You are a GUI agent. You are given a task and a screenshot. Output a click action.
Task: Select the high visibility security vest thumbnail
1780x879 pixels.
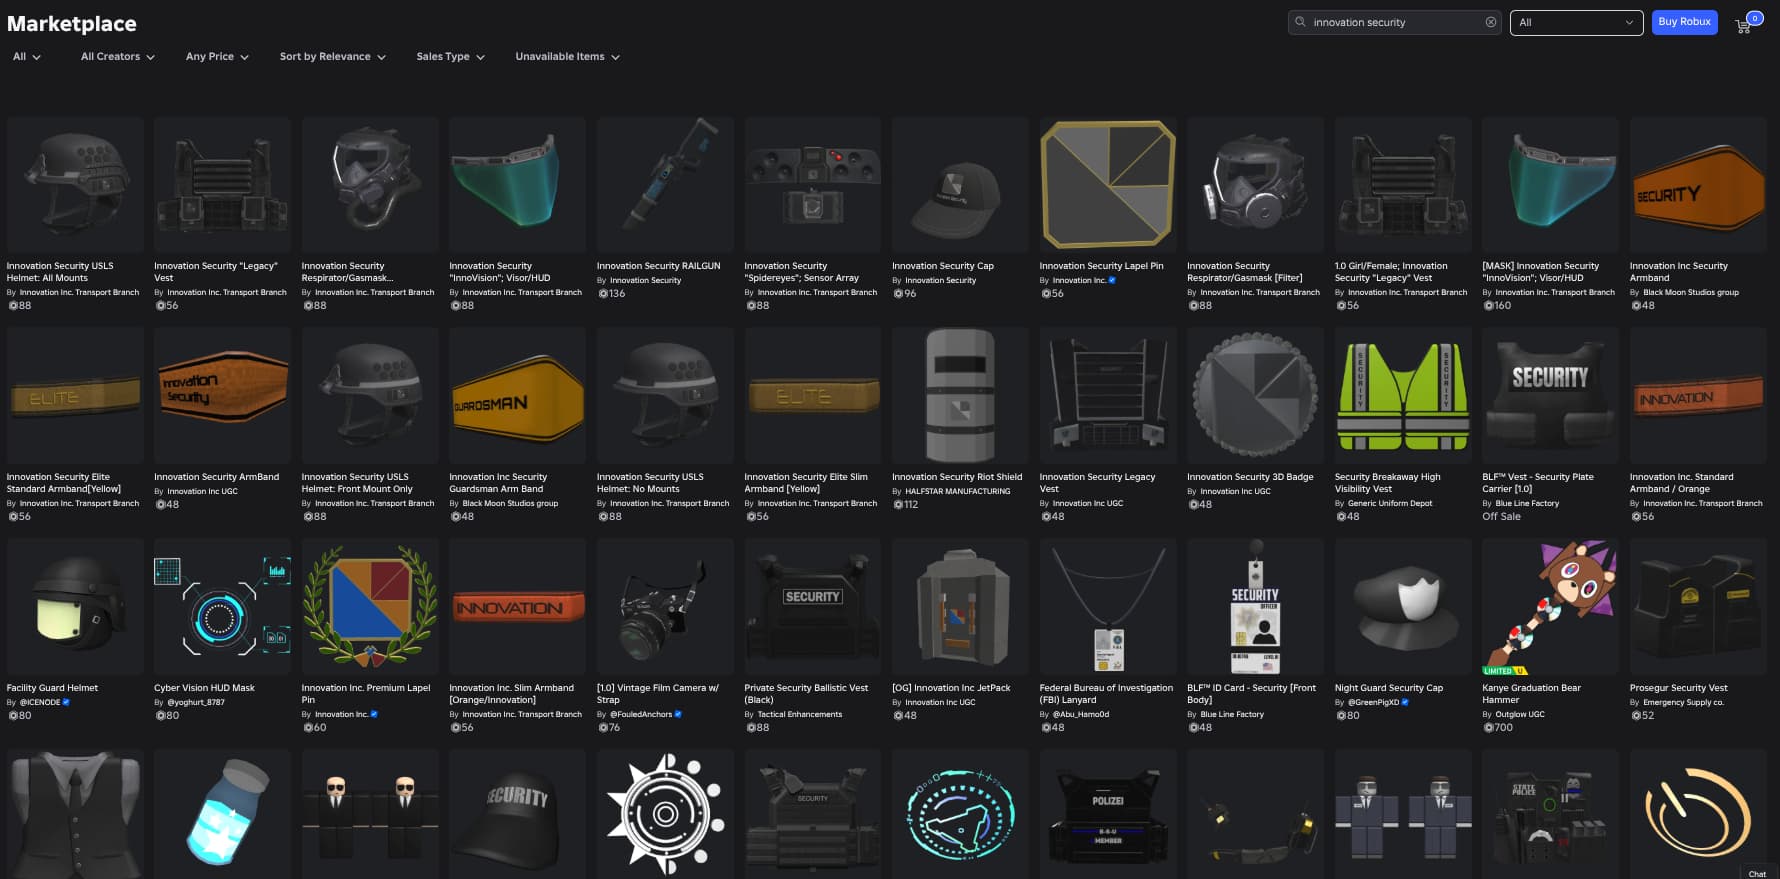point(1403,396)
